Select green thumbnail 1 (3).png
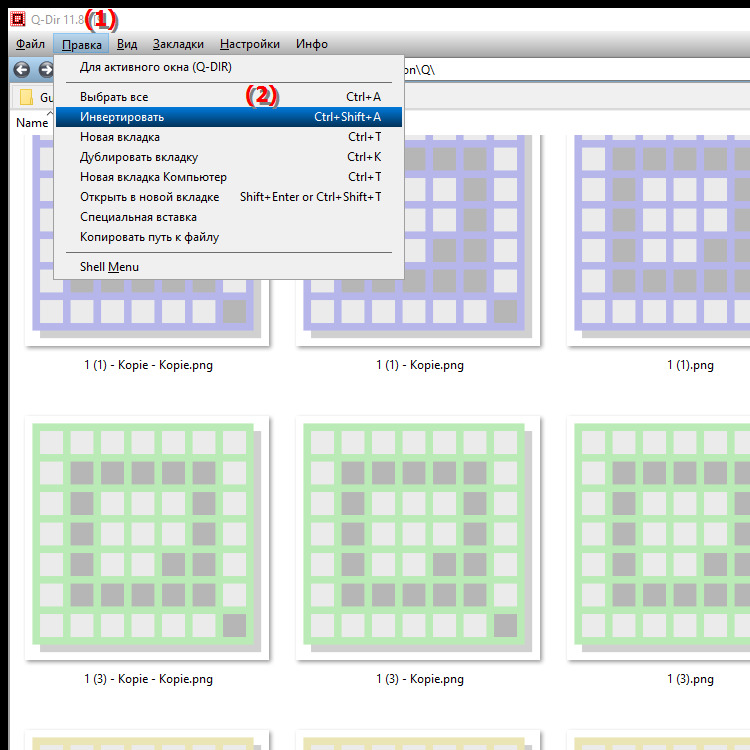Viewport: 750px width, 750px height. point(658,538)
